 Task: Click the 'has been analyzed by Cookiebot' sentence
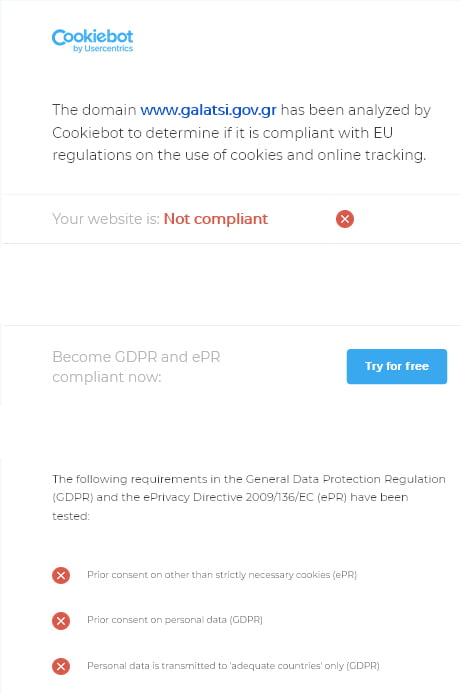(242, 121)
